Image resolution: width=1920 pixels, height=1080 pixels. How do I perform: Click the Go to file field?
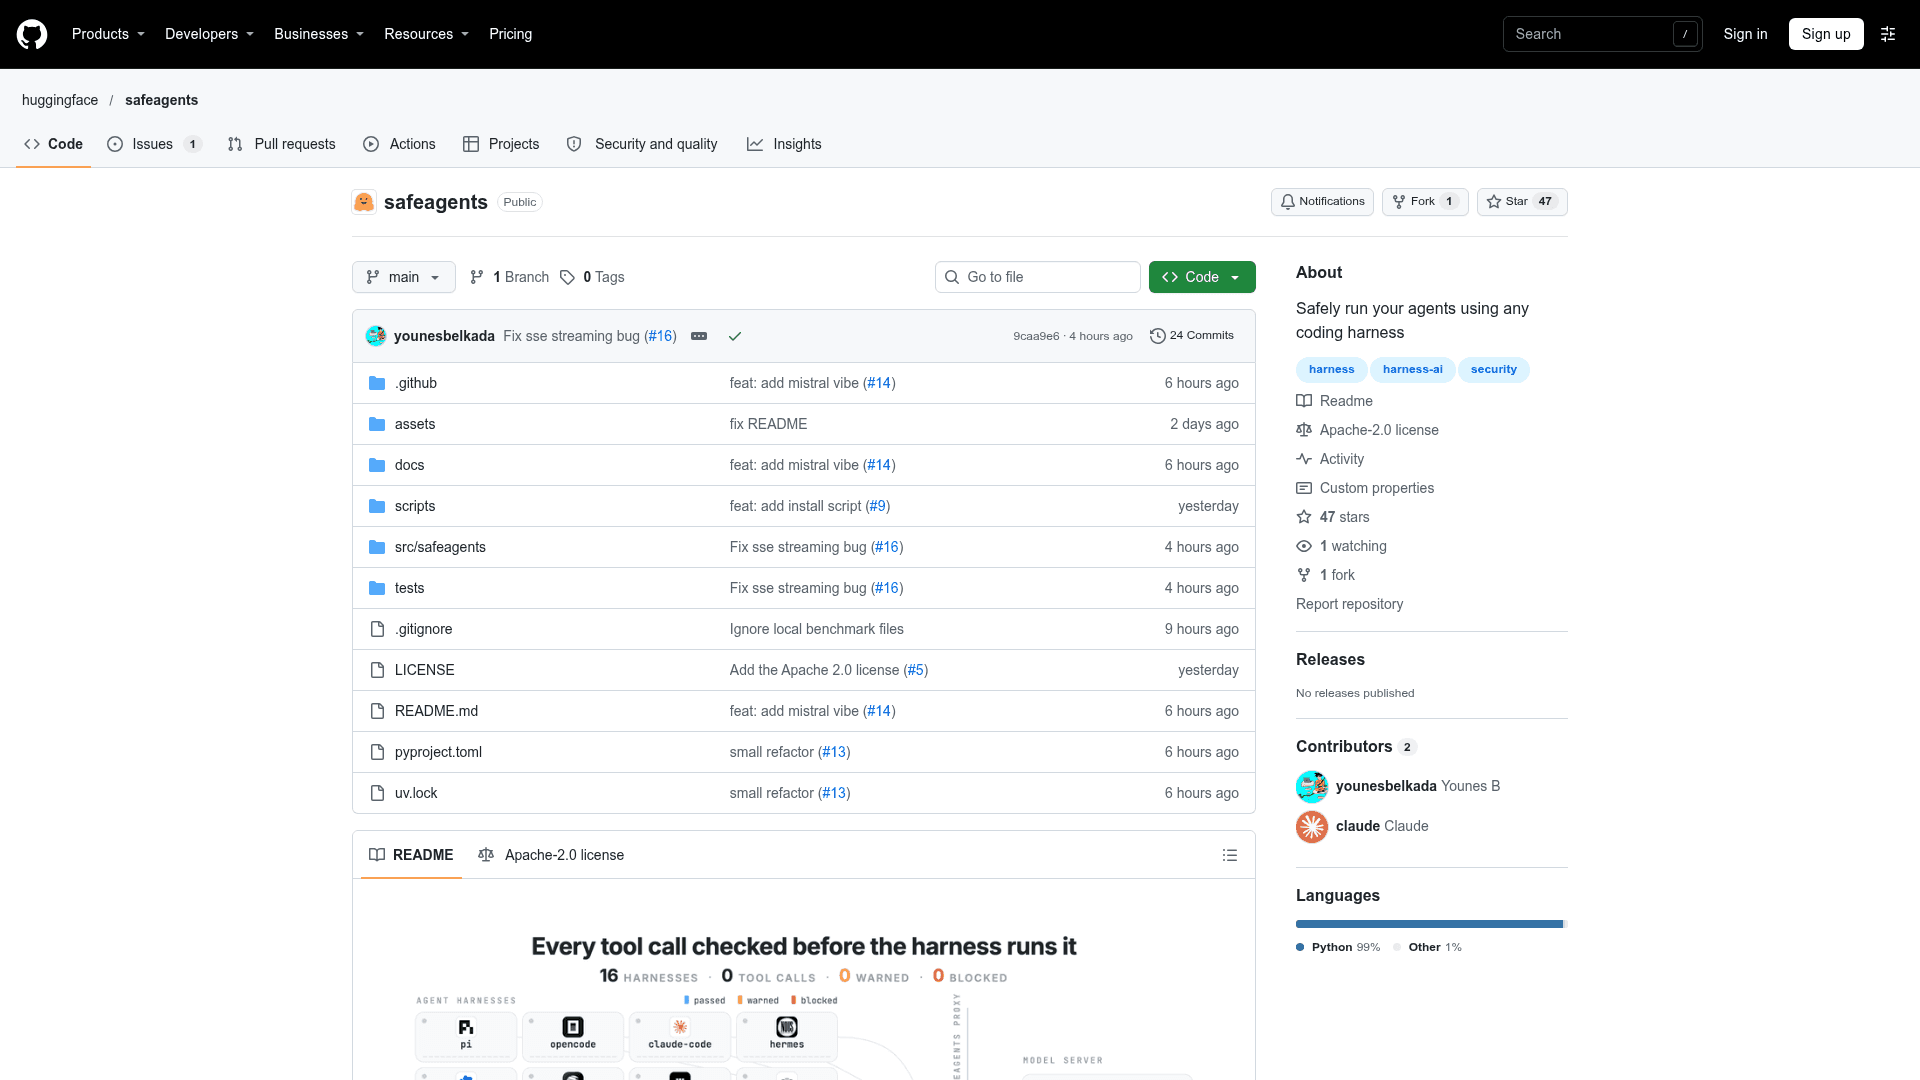(x=1038, y=277)
